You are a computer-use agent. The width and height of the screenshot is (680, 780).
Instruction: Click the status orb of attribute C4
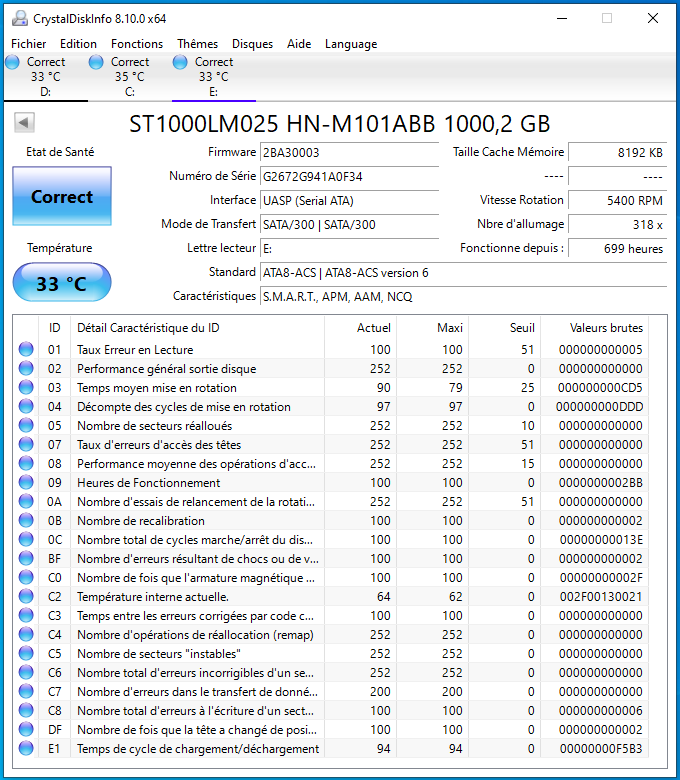(x=26, y=634)
